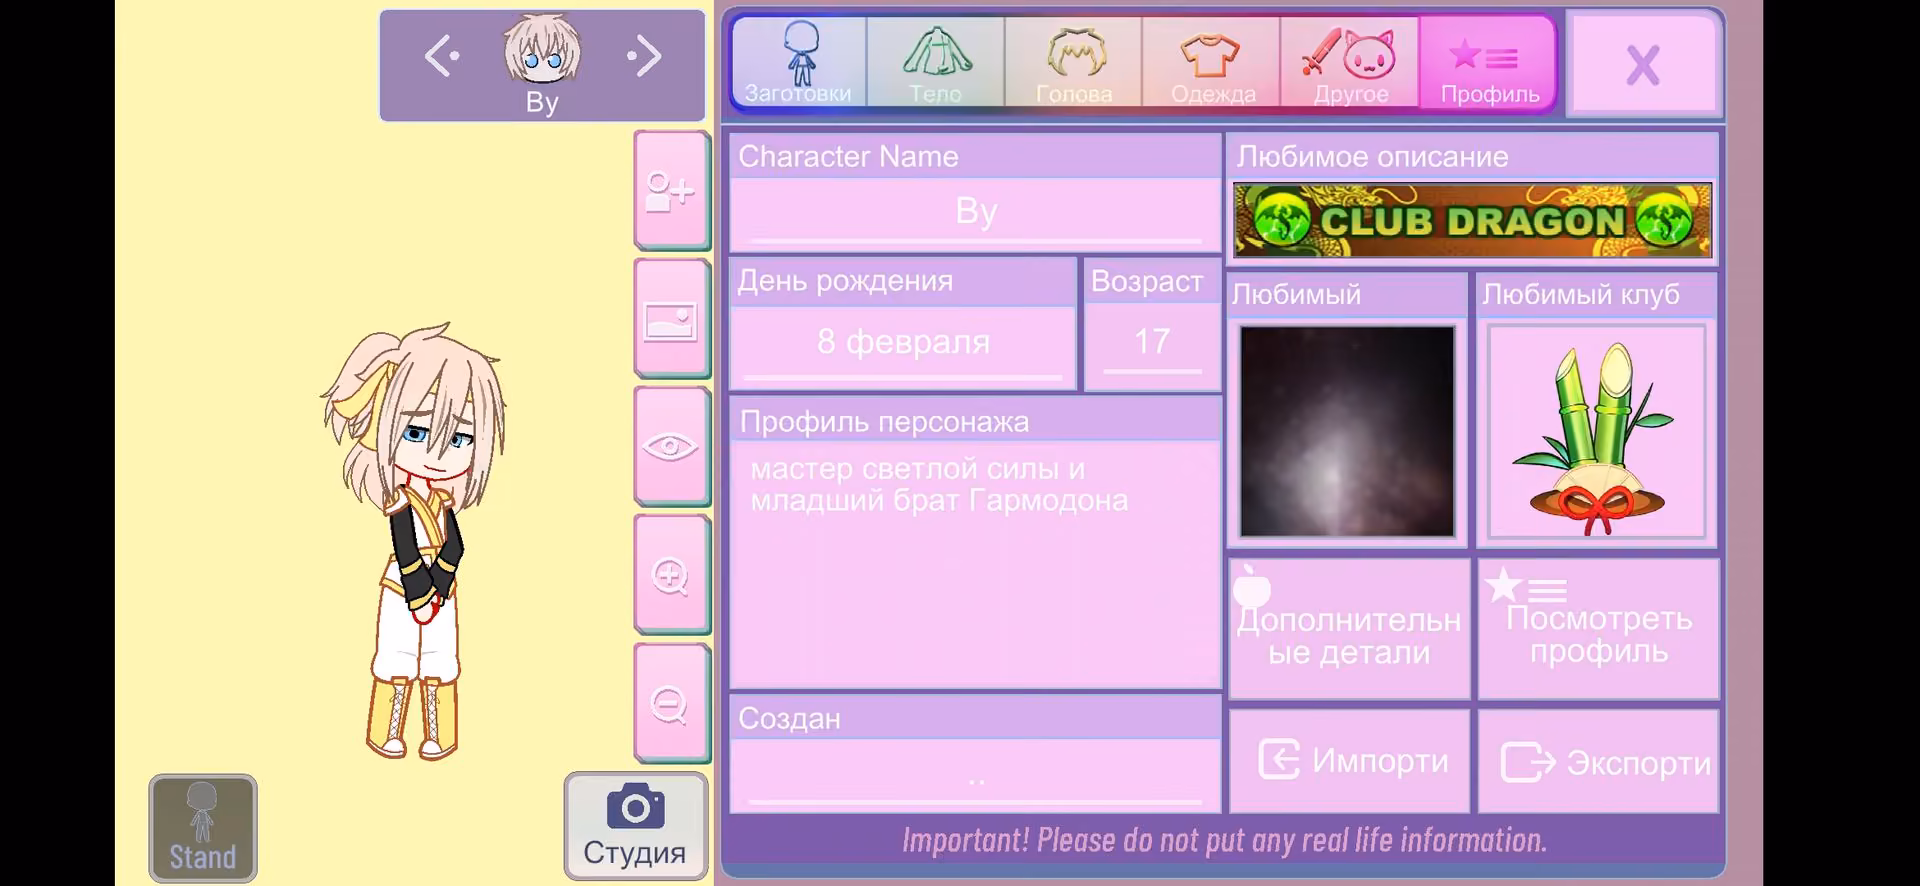Viewport: 1920px width, 886px height.
Task: Click the Character Name label
Action: [x=848, y=157]
